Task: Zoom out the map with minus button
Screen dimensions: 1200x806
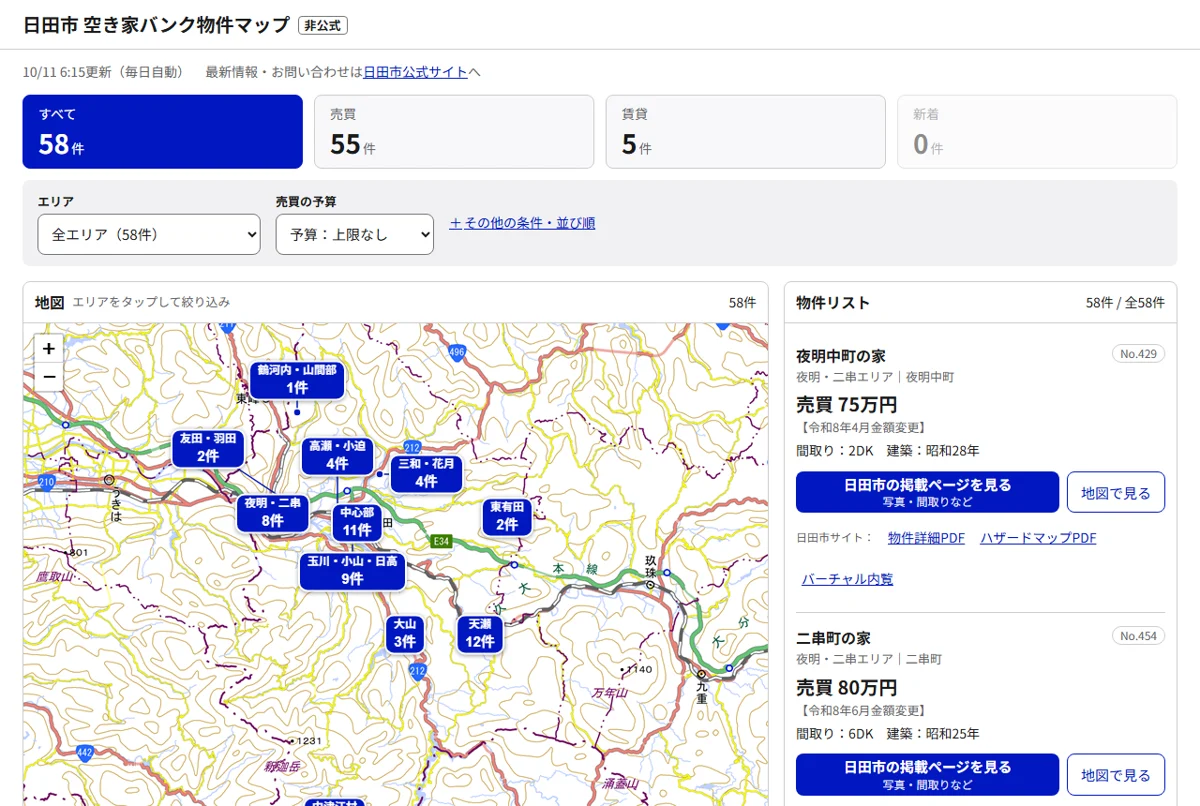Action: (49, 377)
